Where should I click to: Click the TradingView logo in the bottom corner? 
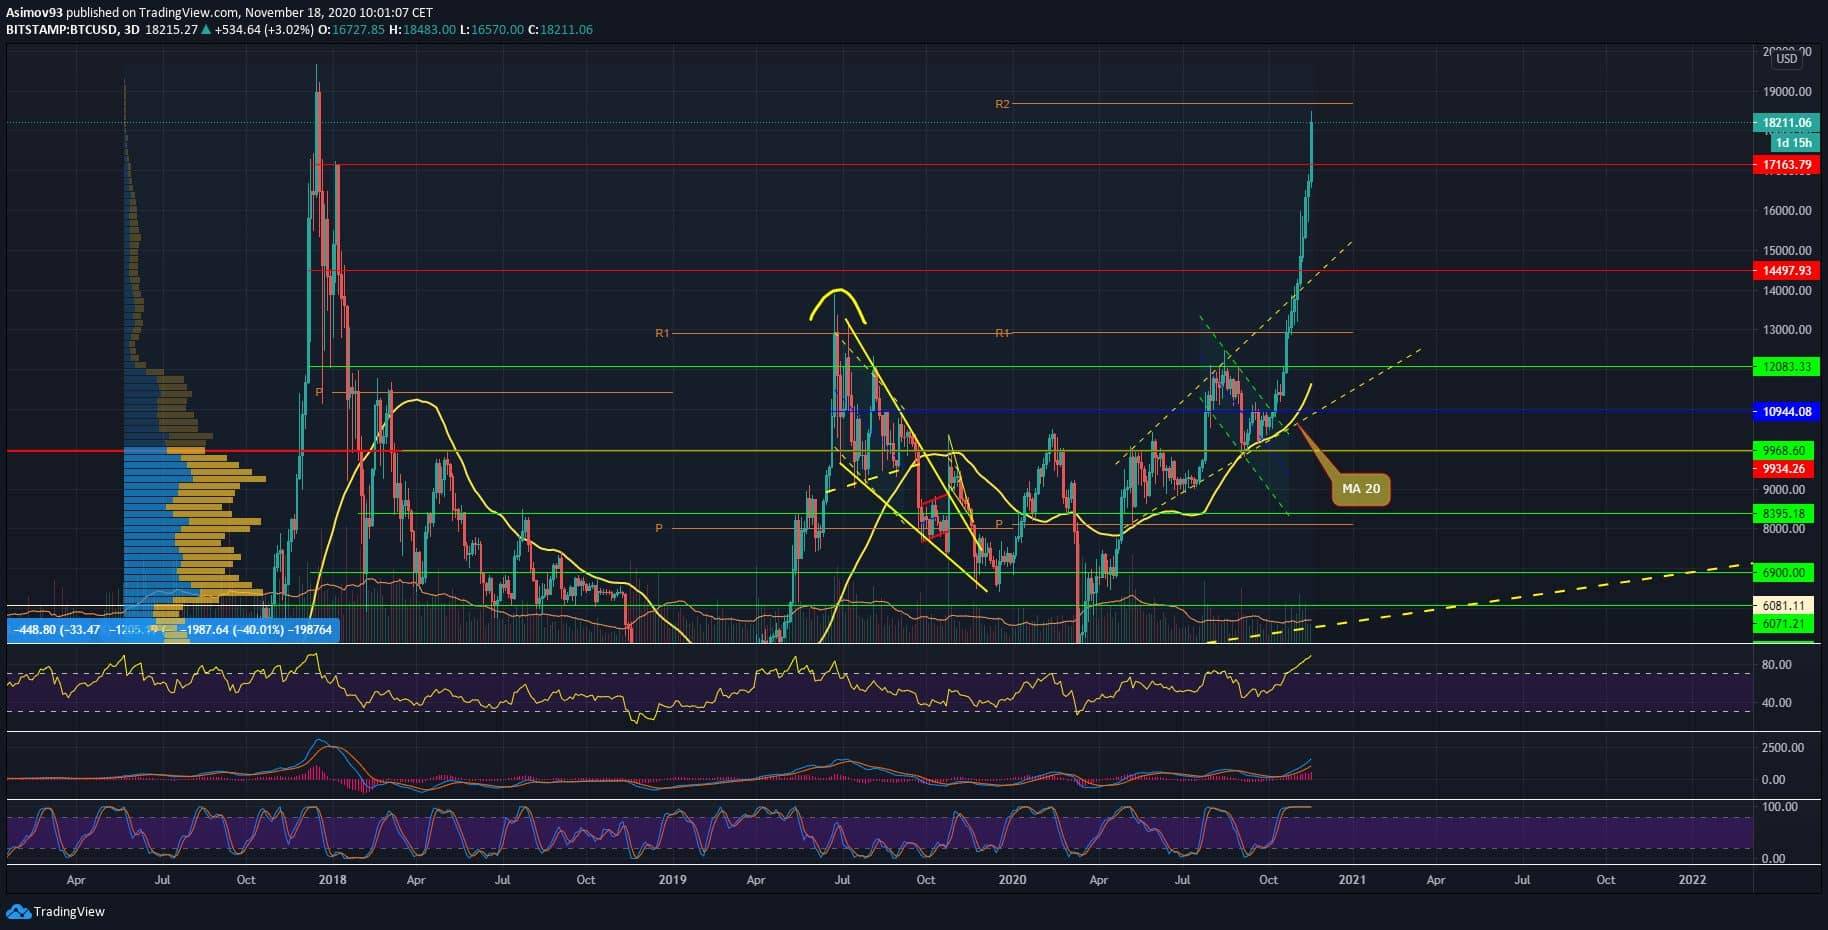[56, 911]
